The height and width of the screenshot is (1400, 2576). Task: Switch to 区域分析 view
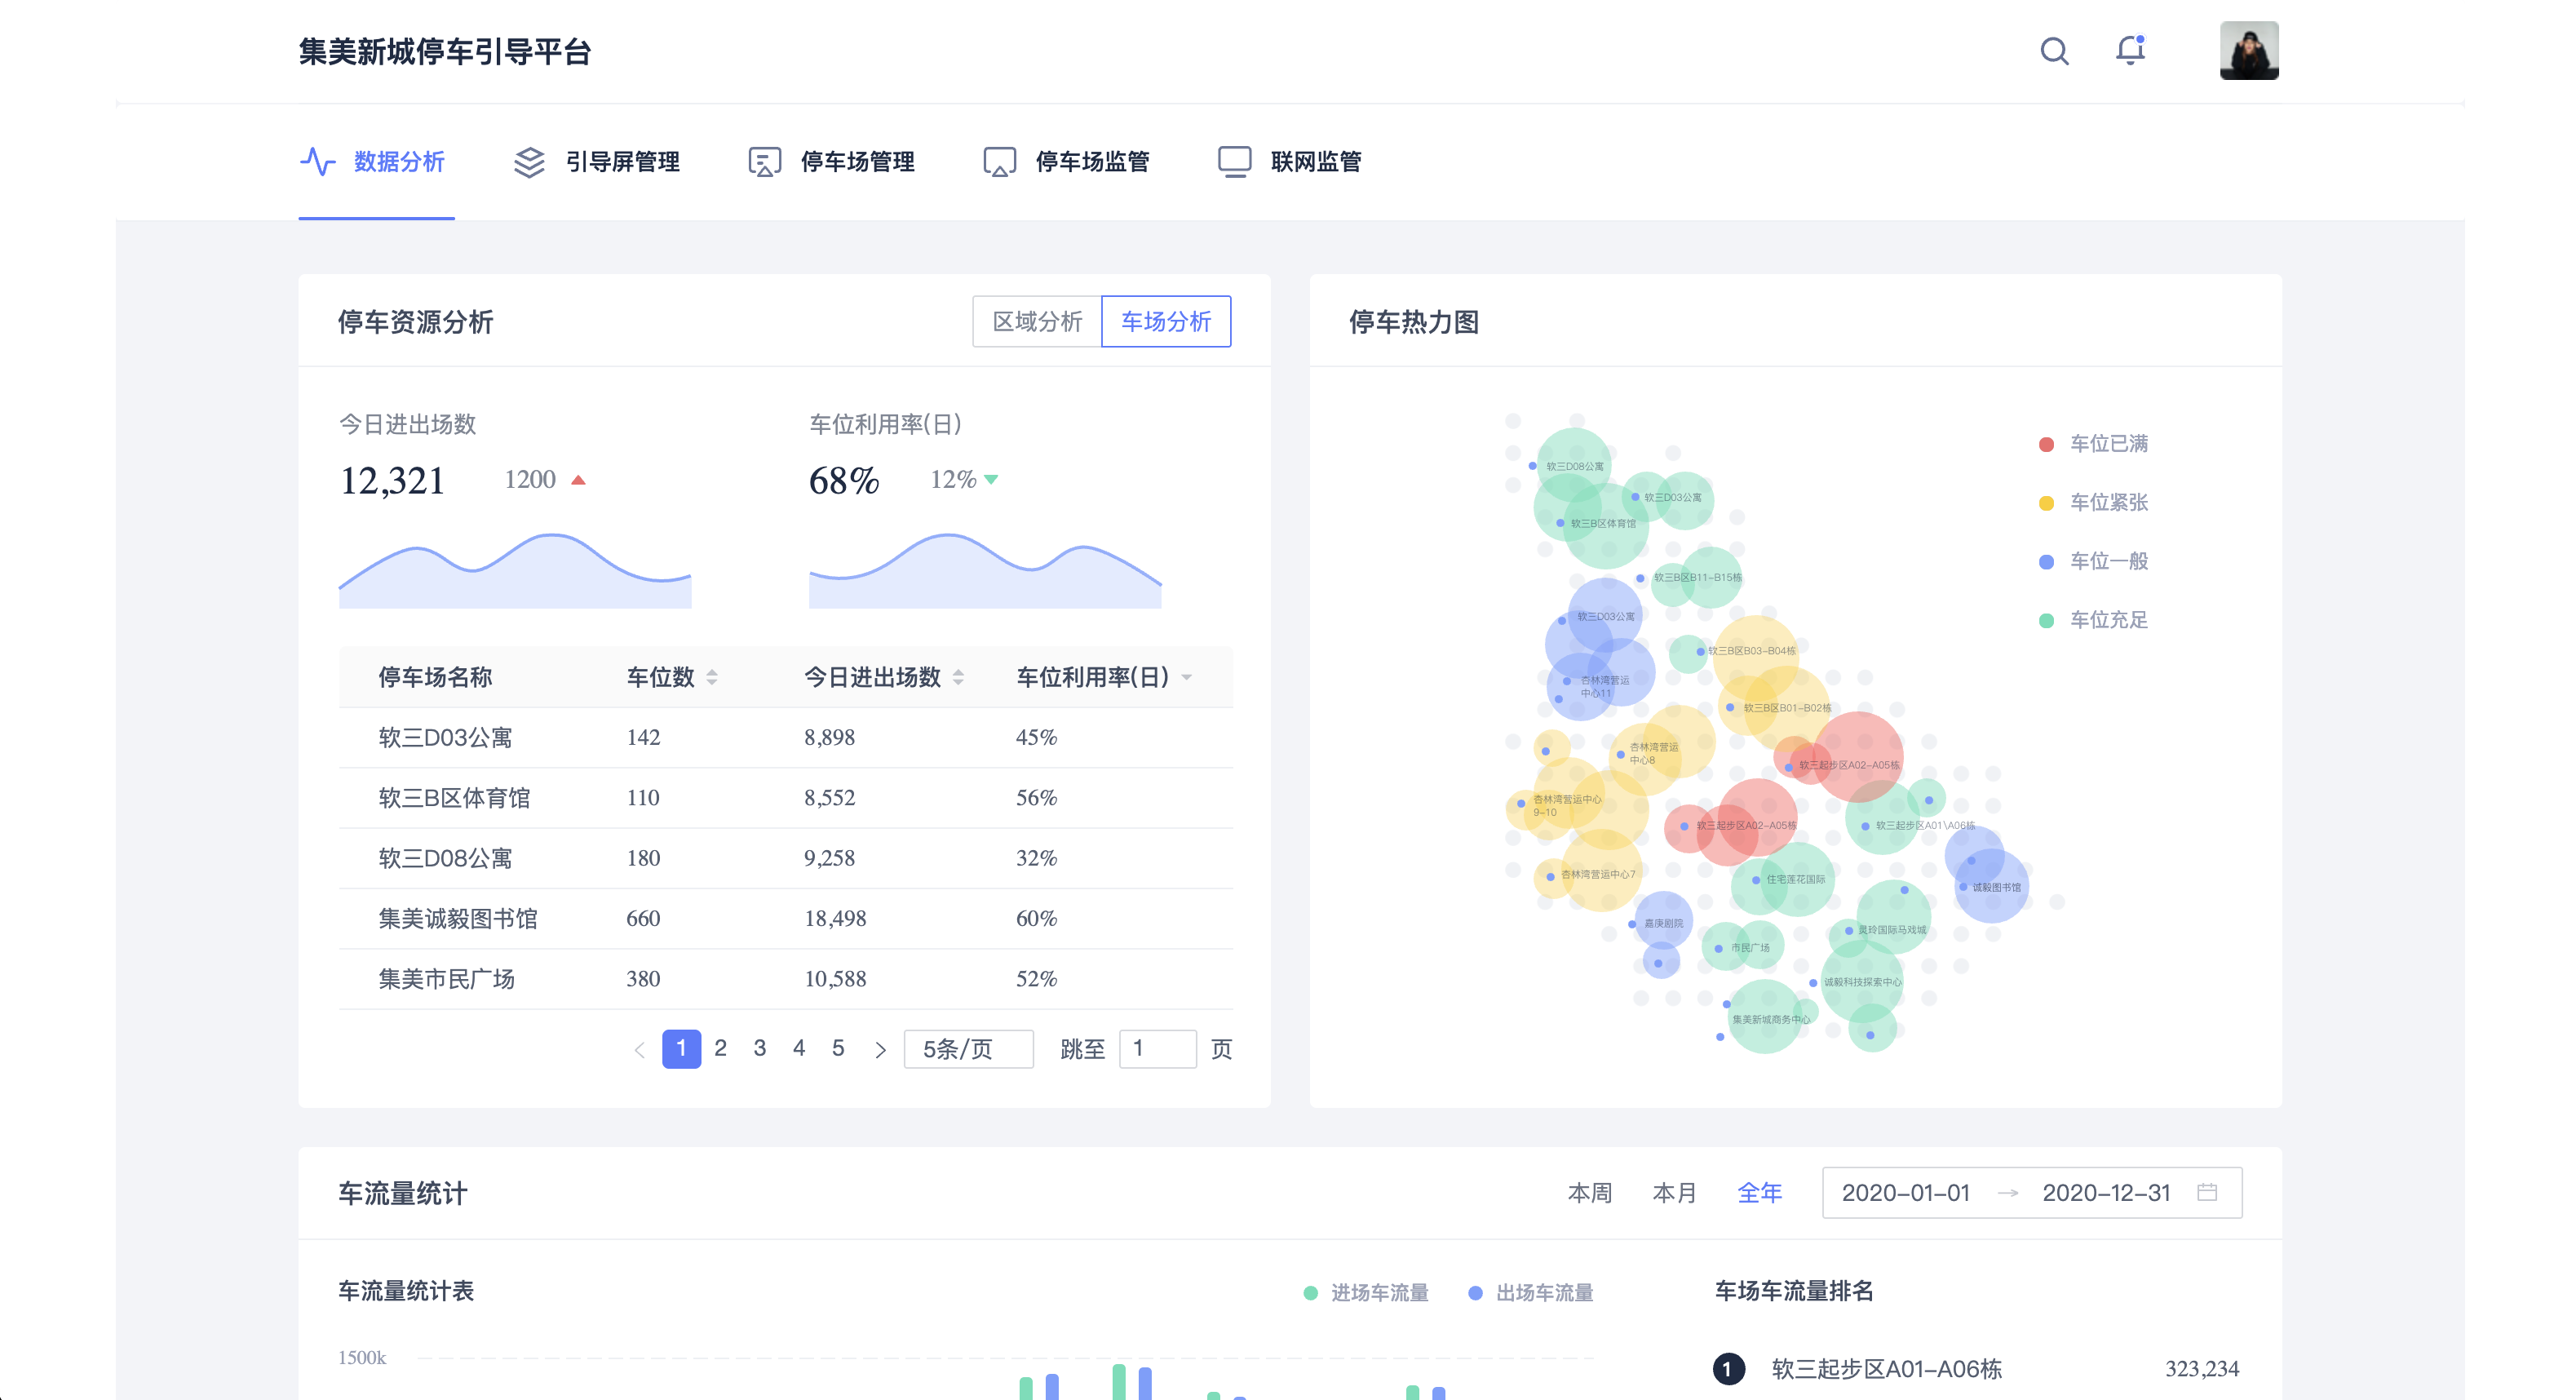(1037, 321)
